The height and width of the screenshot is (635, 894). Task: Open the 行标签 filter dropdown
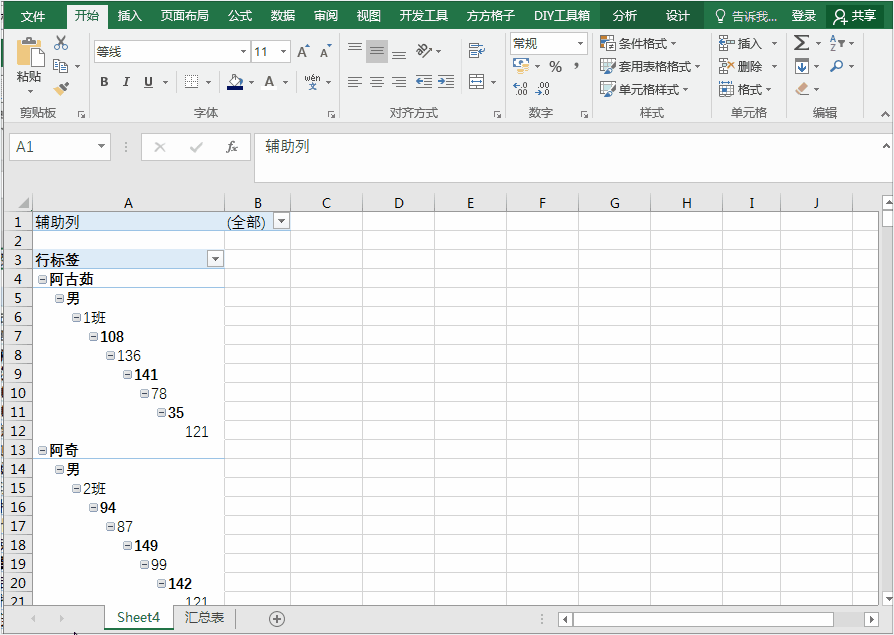215,259
